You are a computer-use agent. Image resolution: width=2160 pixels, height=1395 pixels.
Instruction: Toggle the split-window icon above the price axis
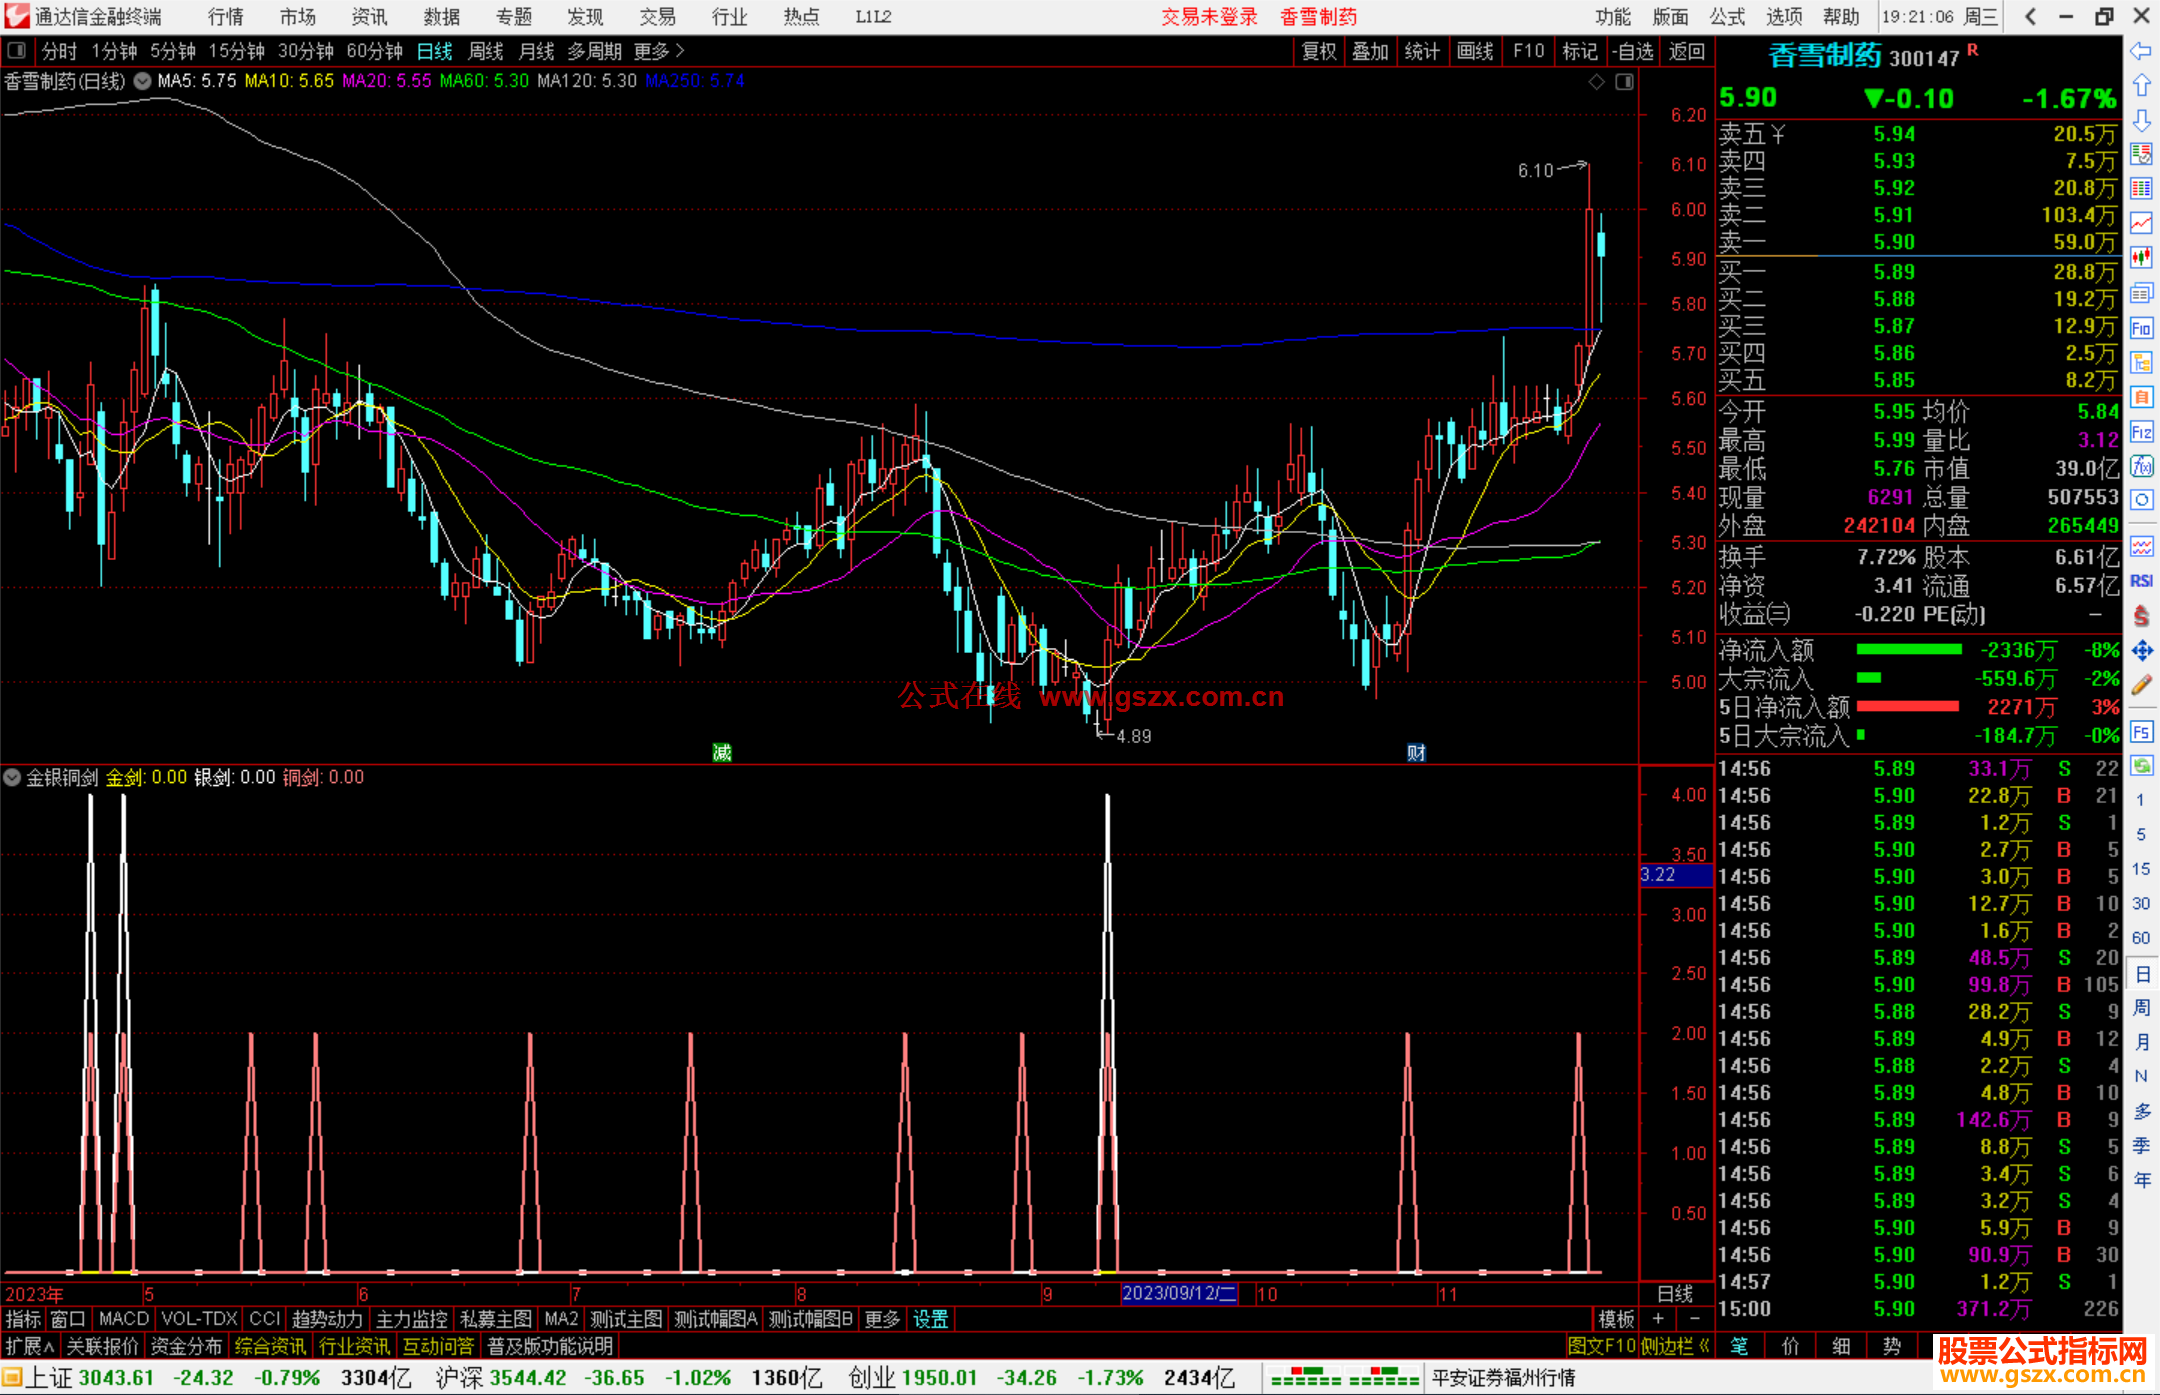tap(1625, 82)
